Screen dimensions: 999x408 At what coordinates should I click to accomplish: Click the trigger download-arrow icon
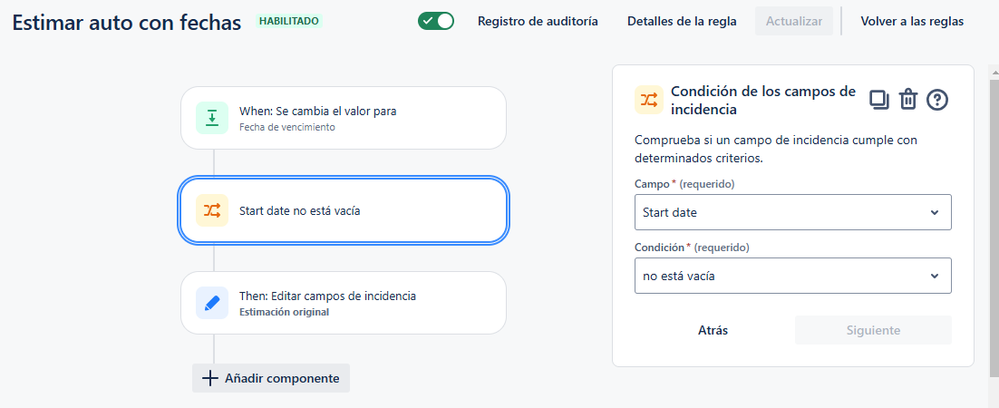click(212, 118)
